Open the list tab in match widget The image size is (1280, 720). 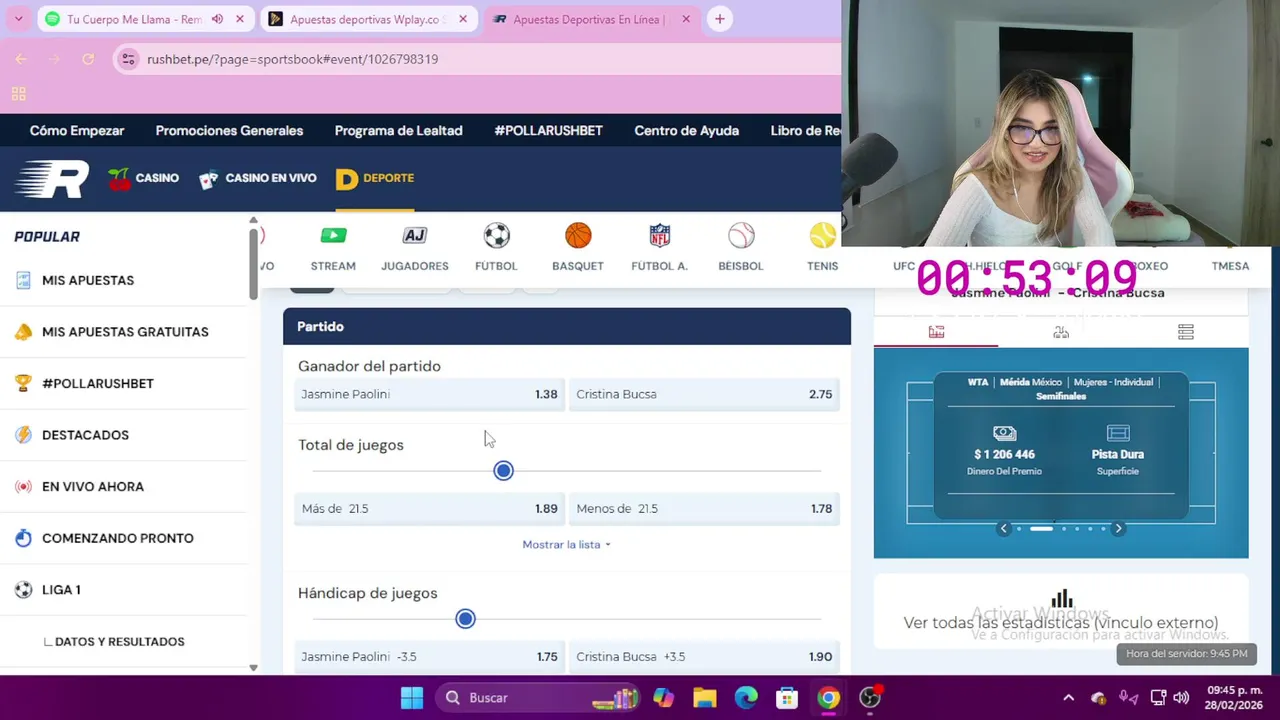point(1186,332)
